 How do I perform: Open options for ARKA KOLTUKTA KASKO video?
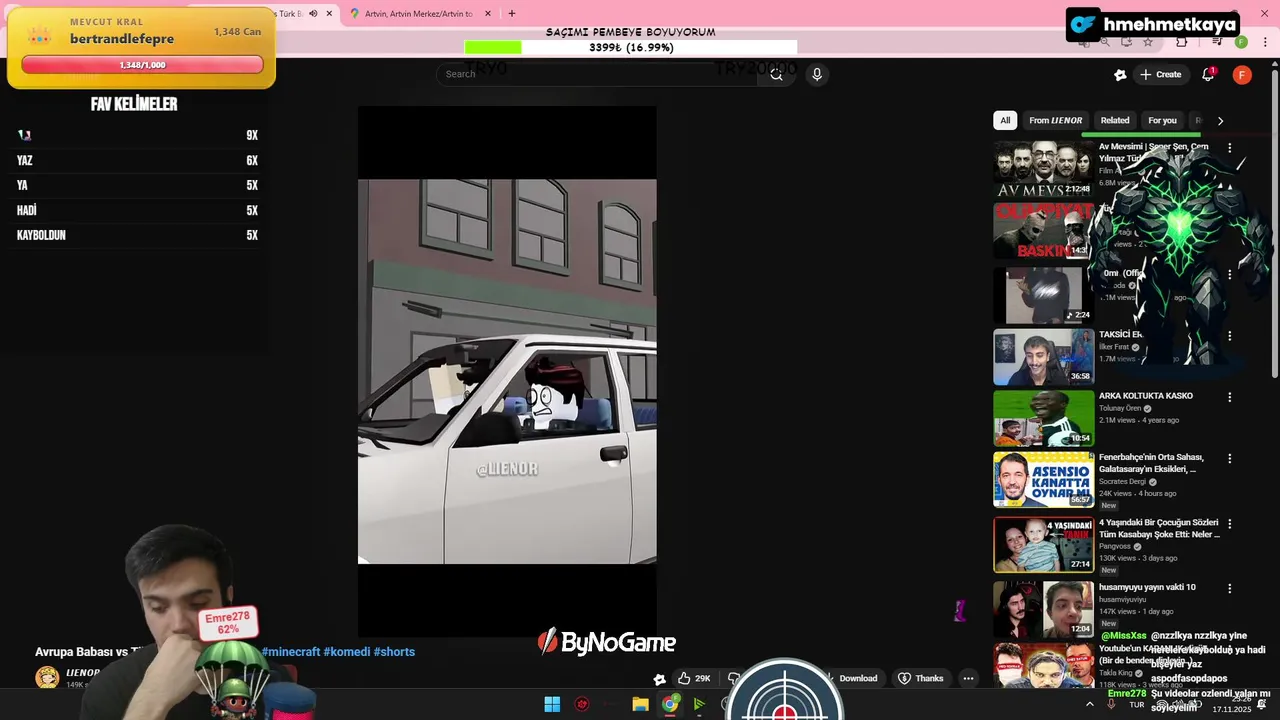pyautogui.click(x=1230, y=397)
